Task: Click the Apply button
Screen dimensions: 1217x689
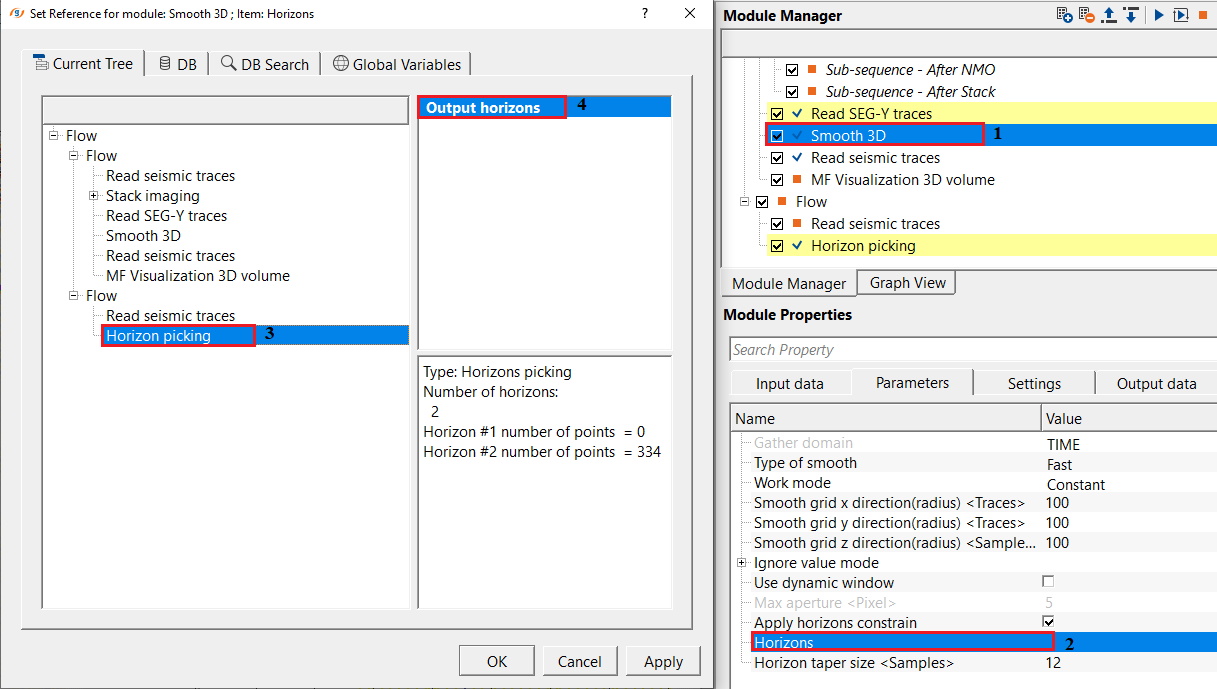Action: click(x=663, y=661)
